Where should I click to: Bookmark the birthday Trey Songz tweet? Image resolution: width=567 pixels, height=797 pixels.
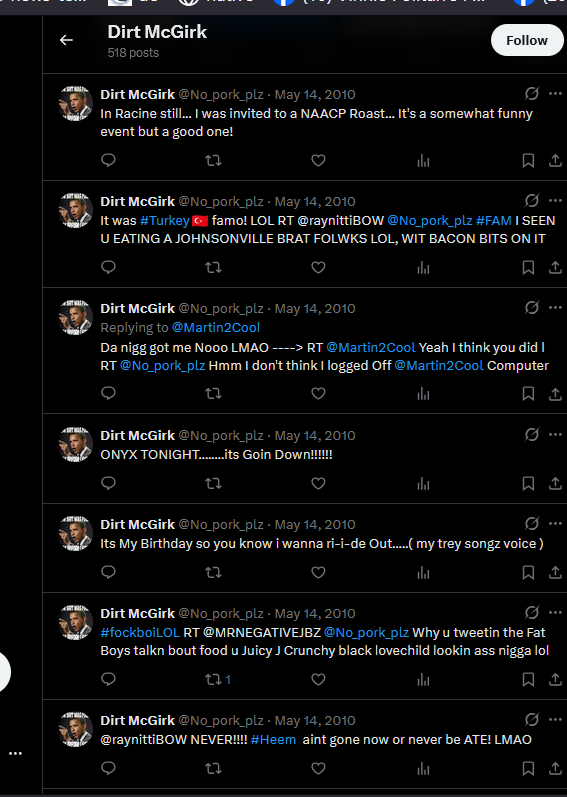pyautogui.click(x=528, y=573)
